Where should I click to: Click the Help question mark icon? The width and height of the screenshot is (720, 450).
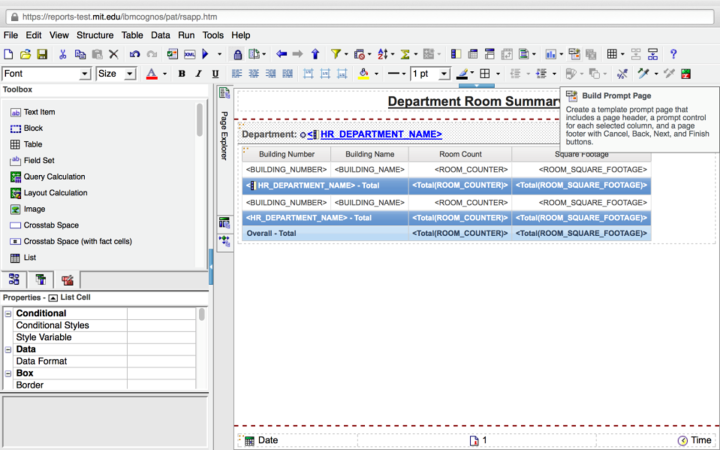pos(673,54)
